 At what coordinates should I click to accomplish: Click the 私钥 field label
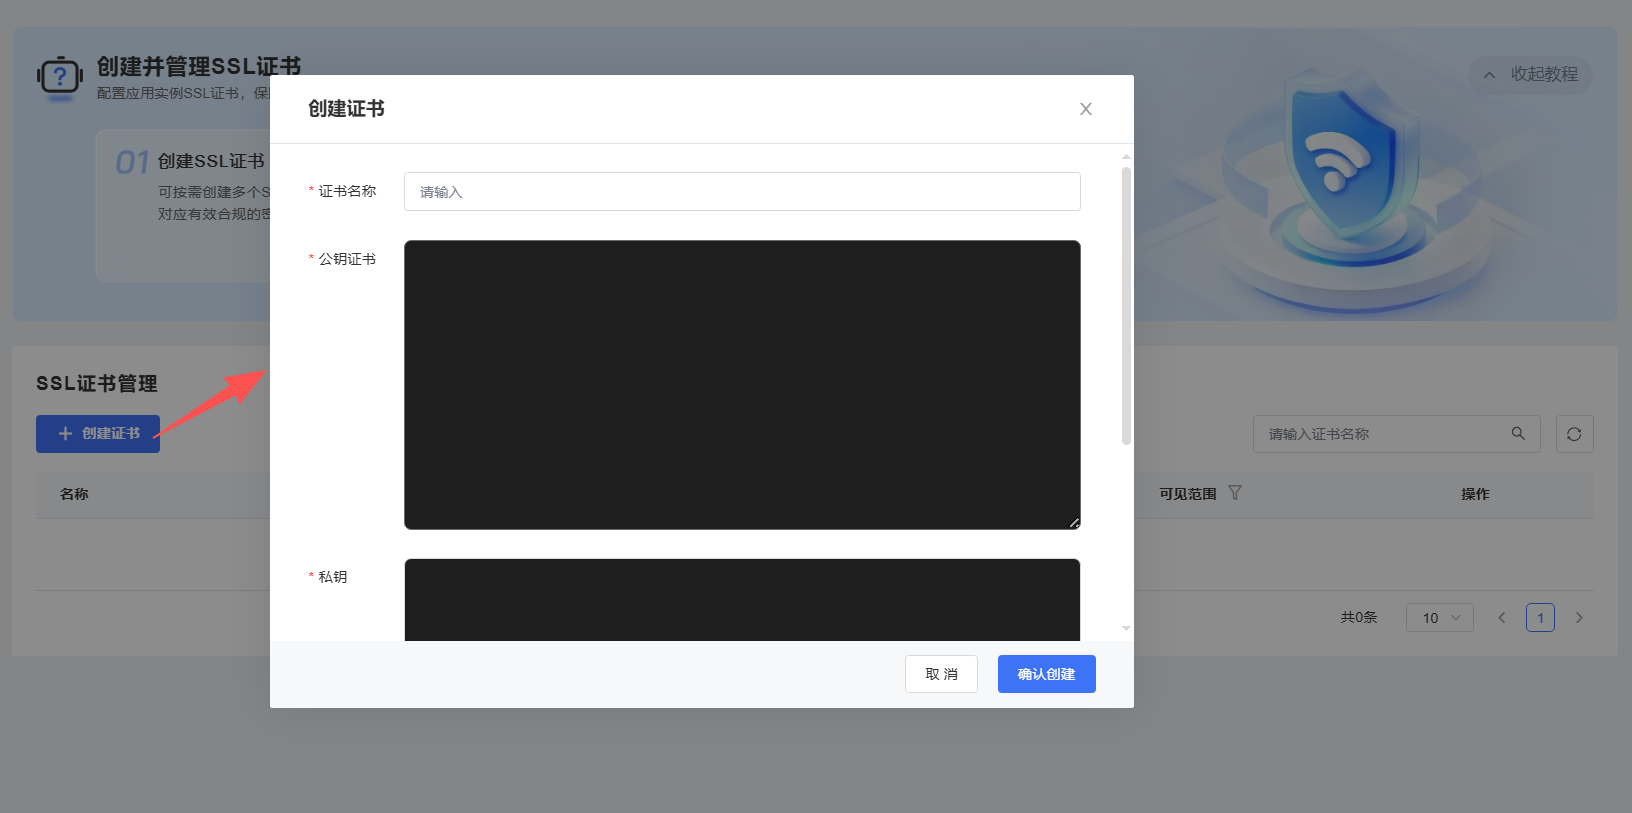(333, 577)
